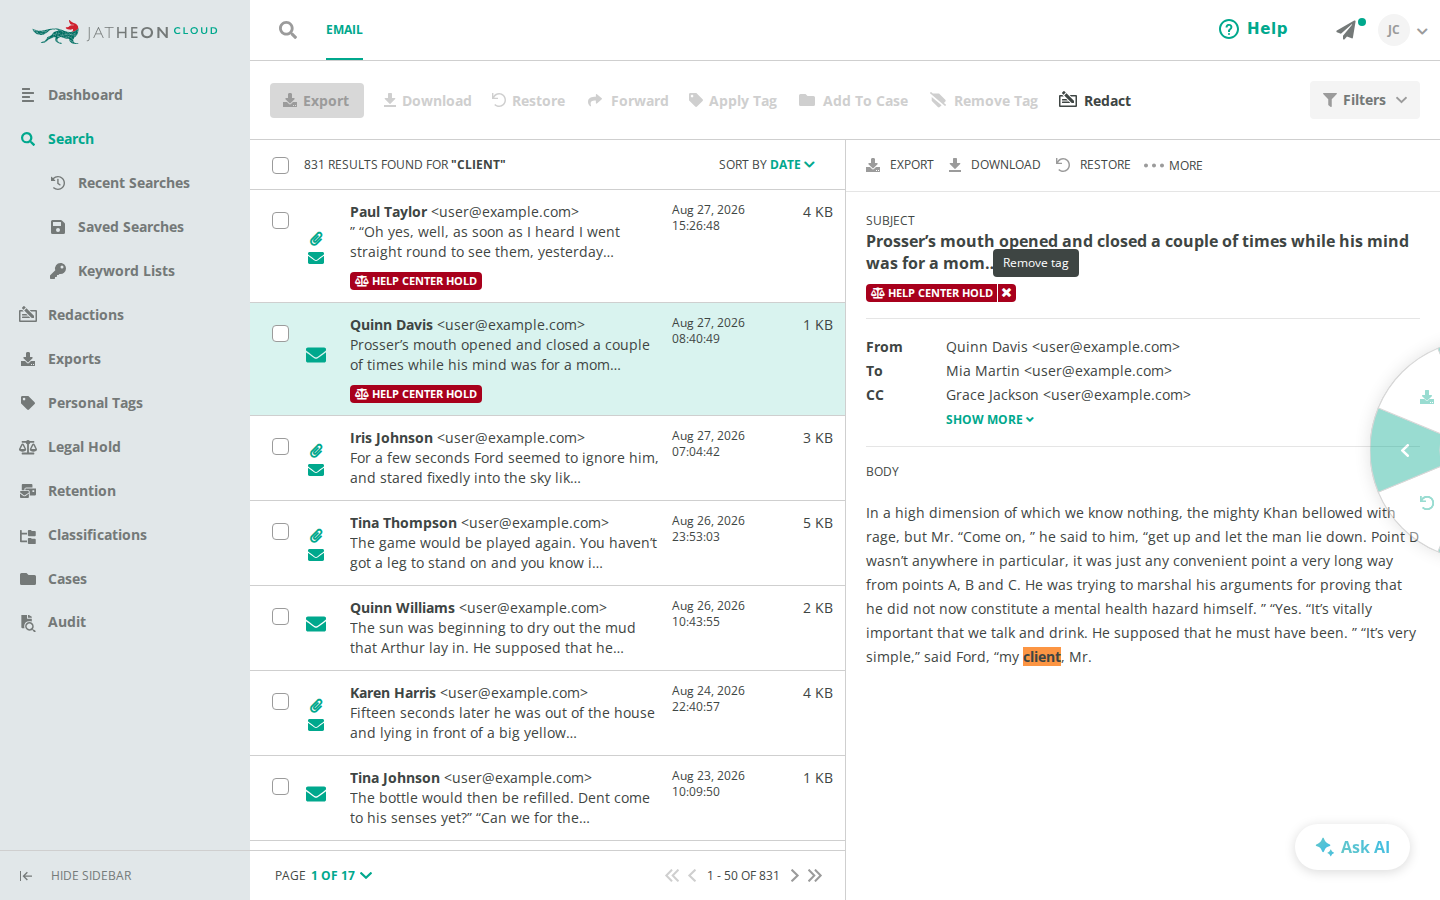Screen dimensions: 1440x900
Task: Expand Show More recipients
Action: (990, 420)
